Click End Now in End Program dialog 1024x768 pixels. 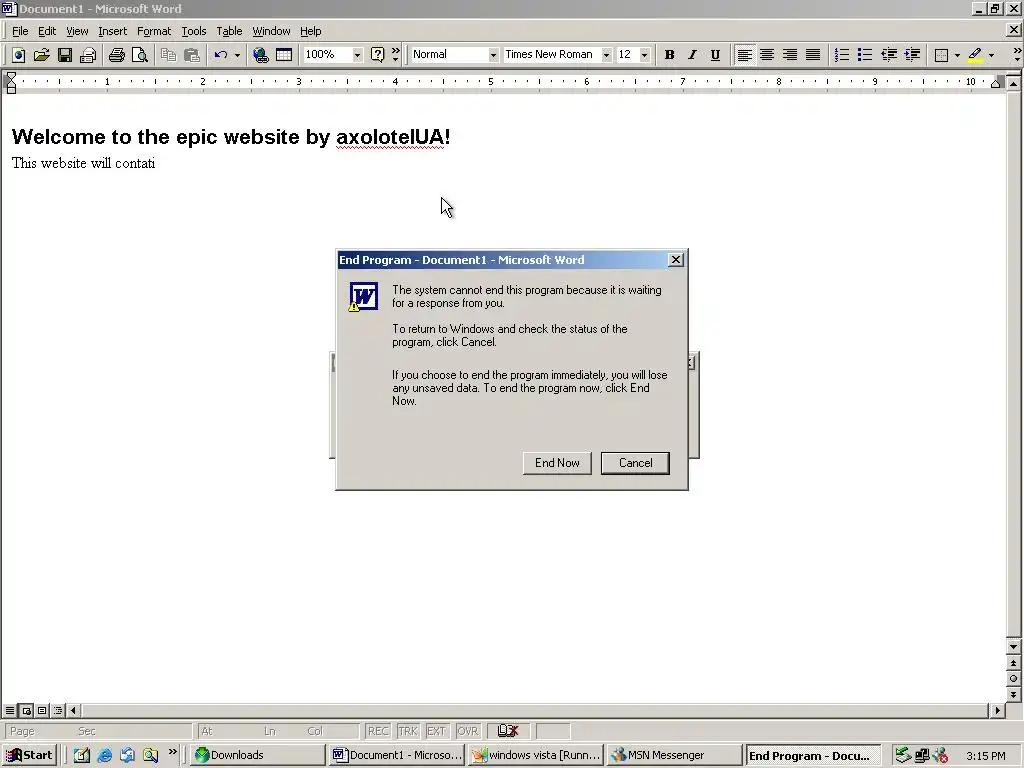(557, 463)
